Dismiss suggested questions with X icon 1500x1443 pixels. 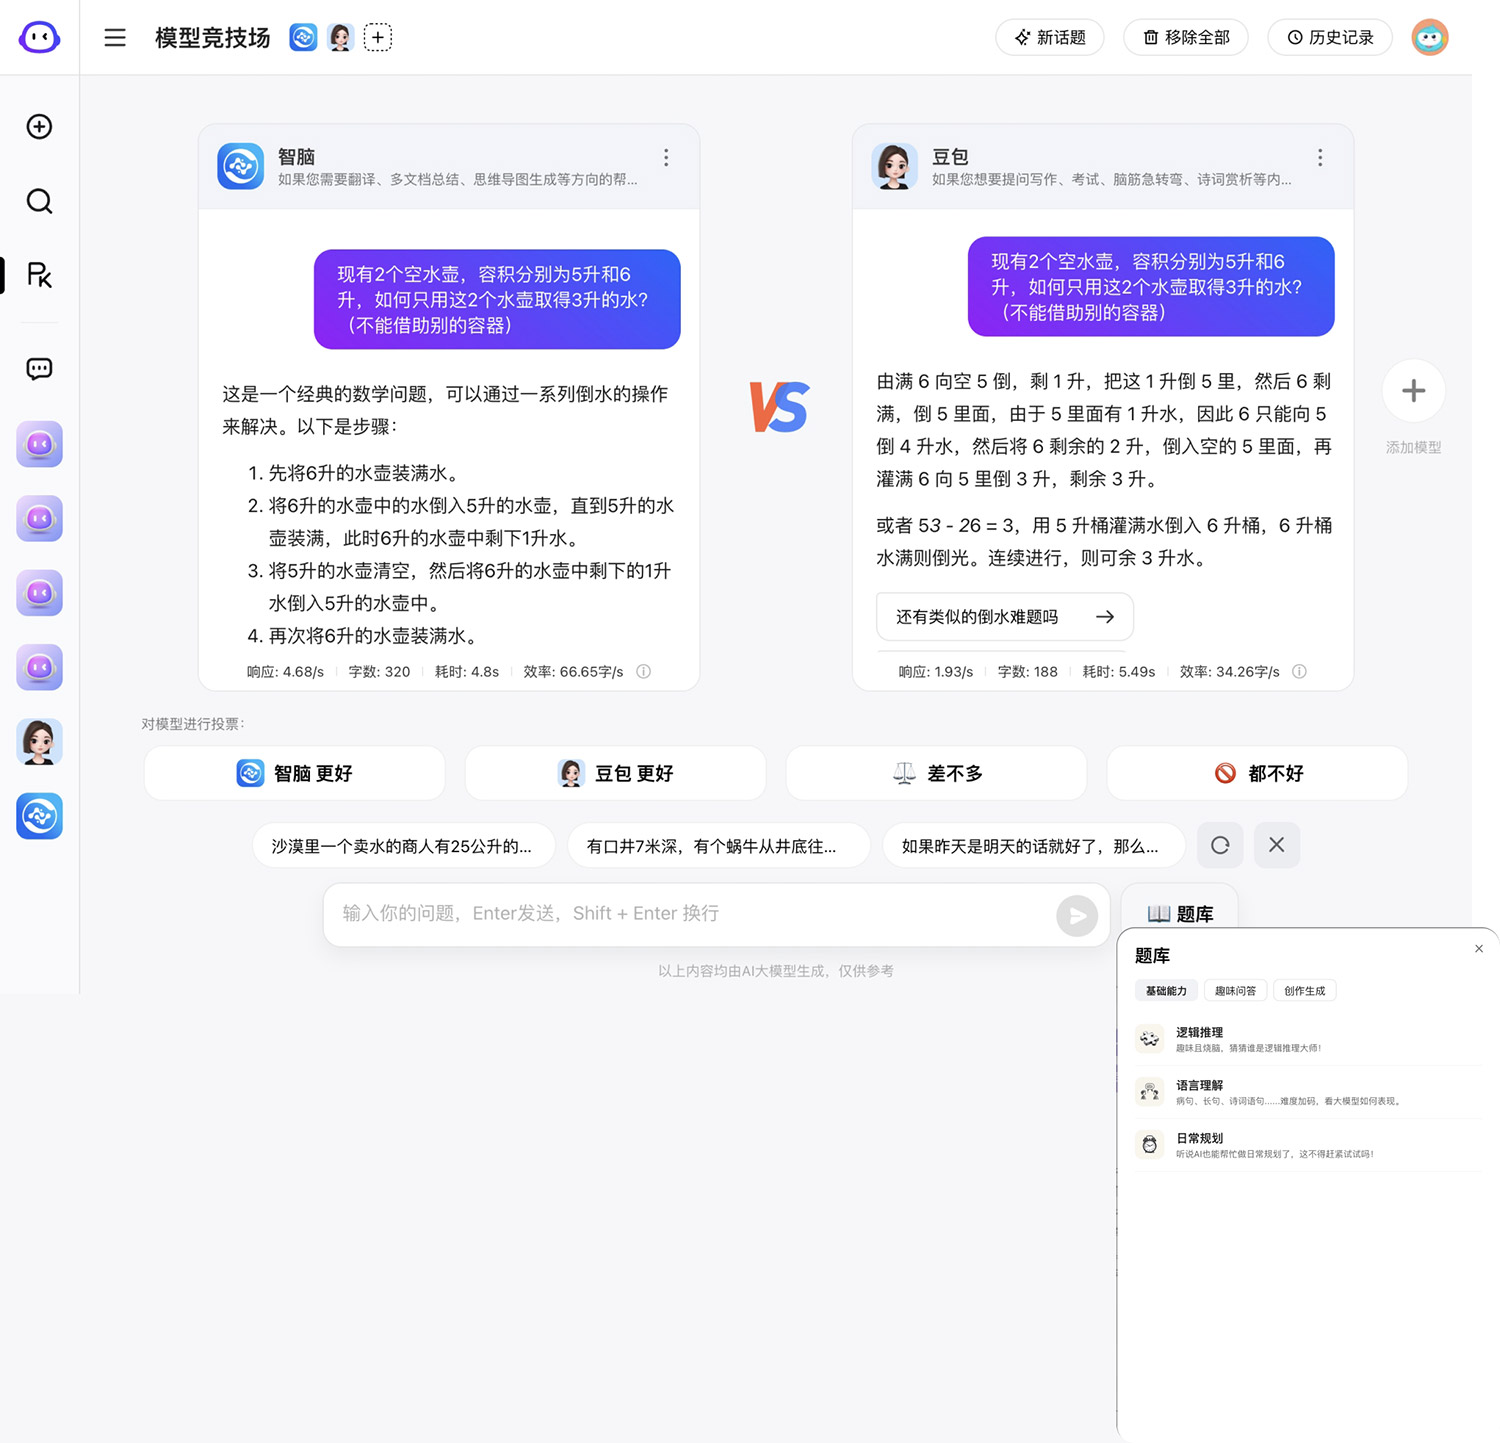[x=1277, y=845]
